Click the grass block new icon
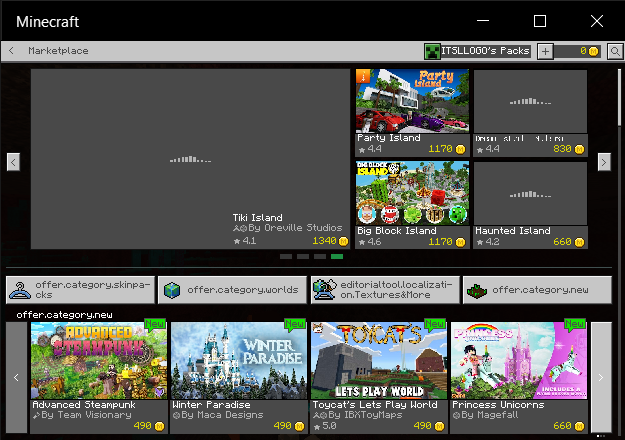The image size is (625, 440). tap(477, 291)
